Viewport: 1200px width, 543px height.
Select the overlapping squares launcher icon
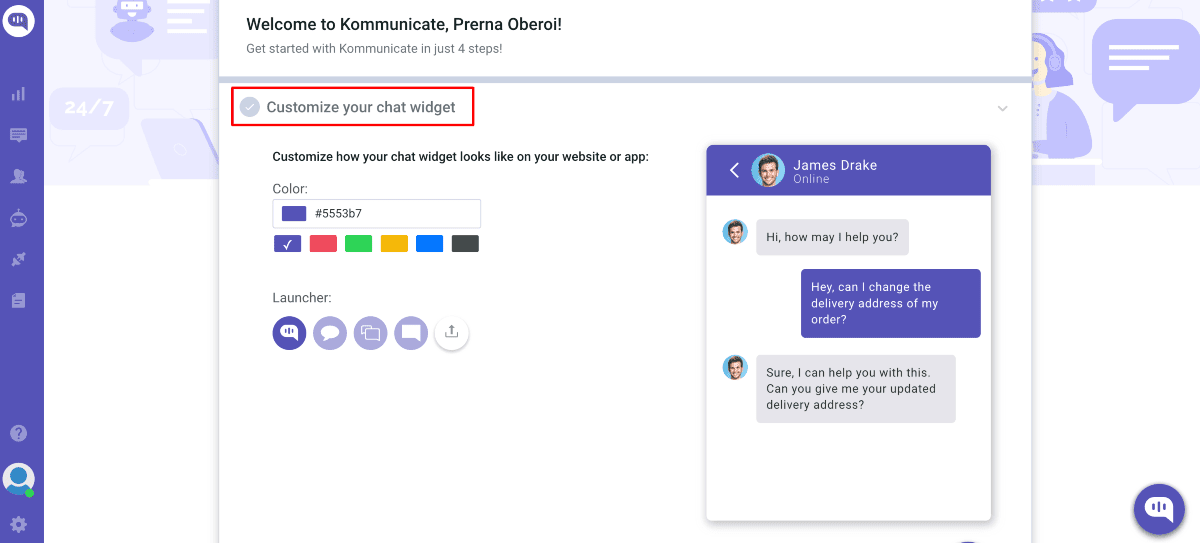point(370,332)
